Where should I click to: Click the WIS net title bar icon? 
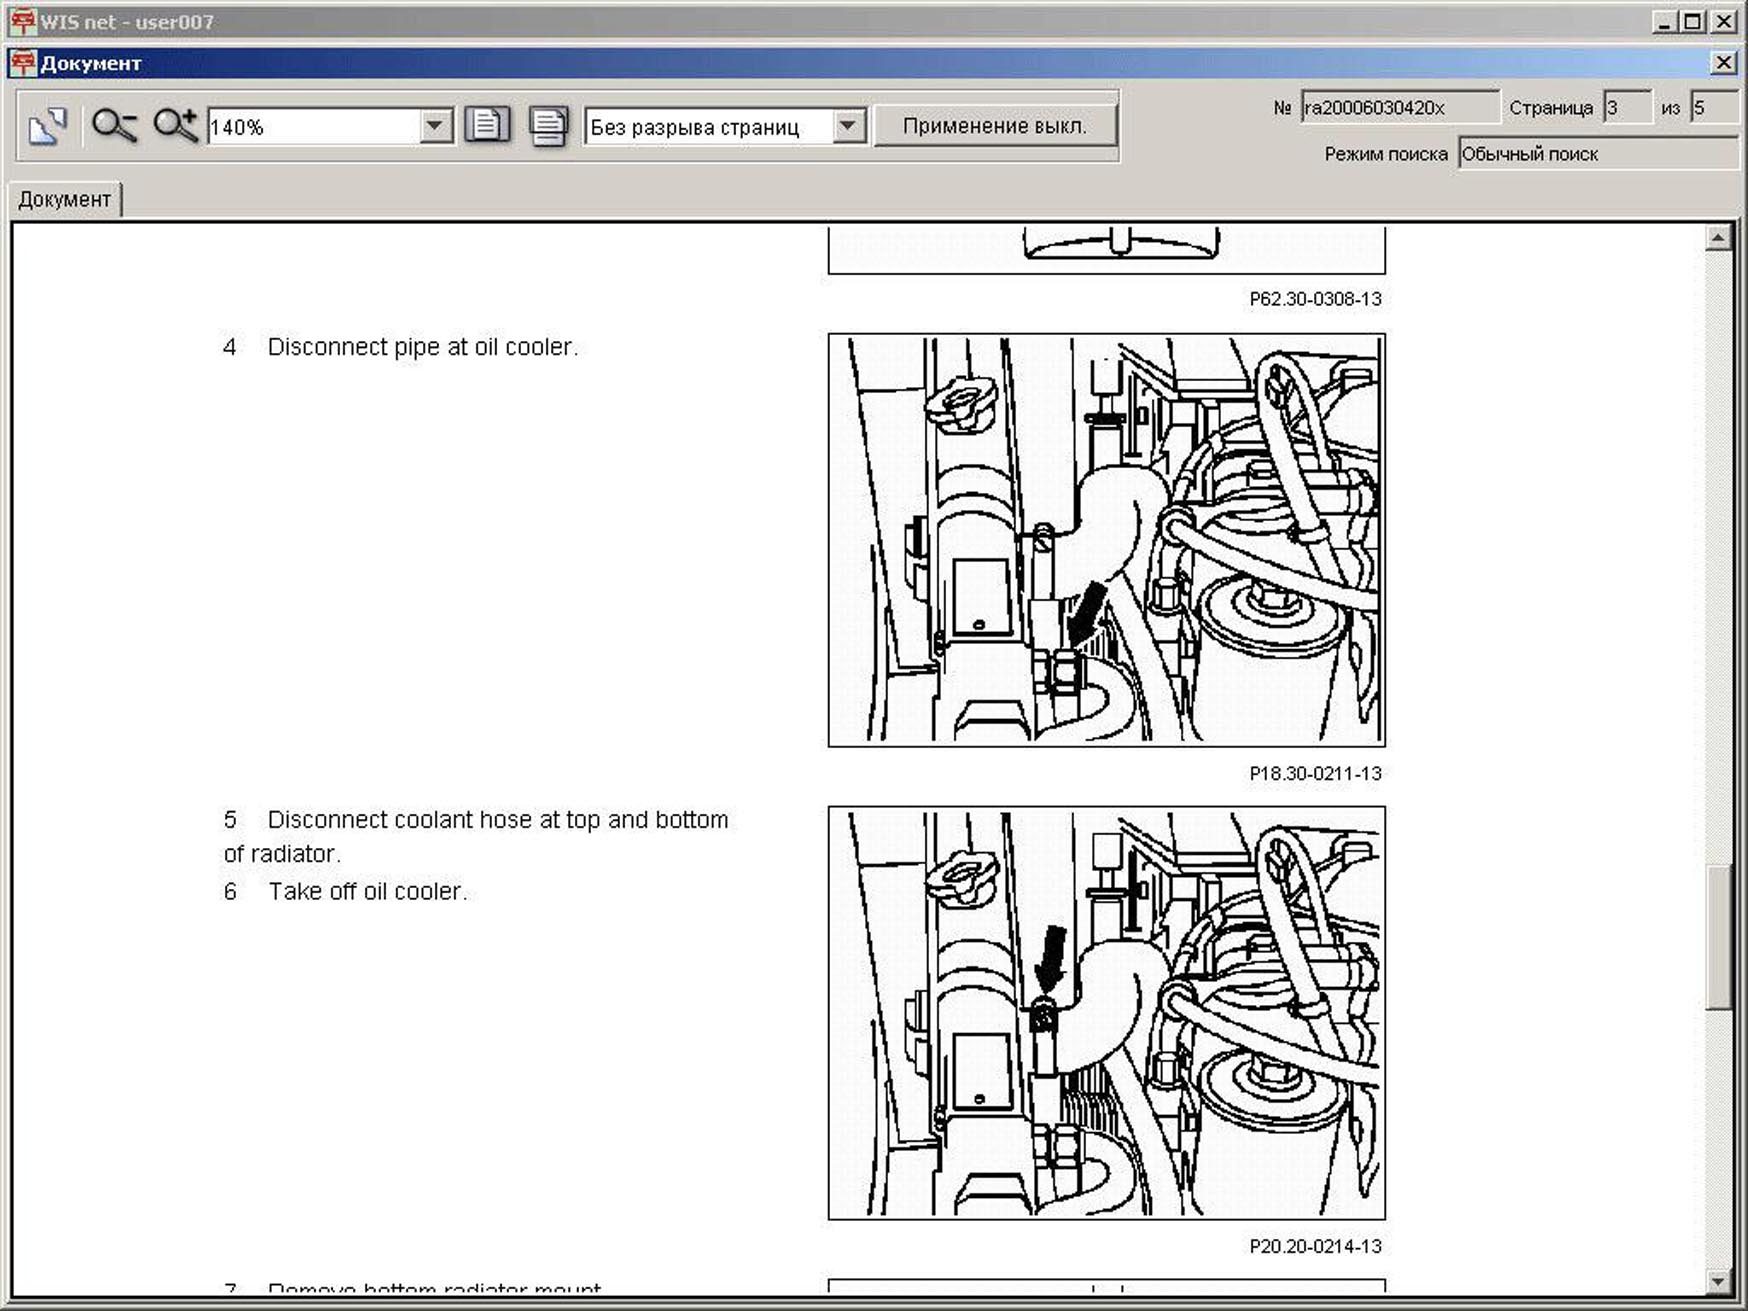pyautogui.click(x=22, y=21)
